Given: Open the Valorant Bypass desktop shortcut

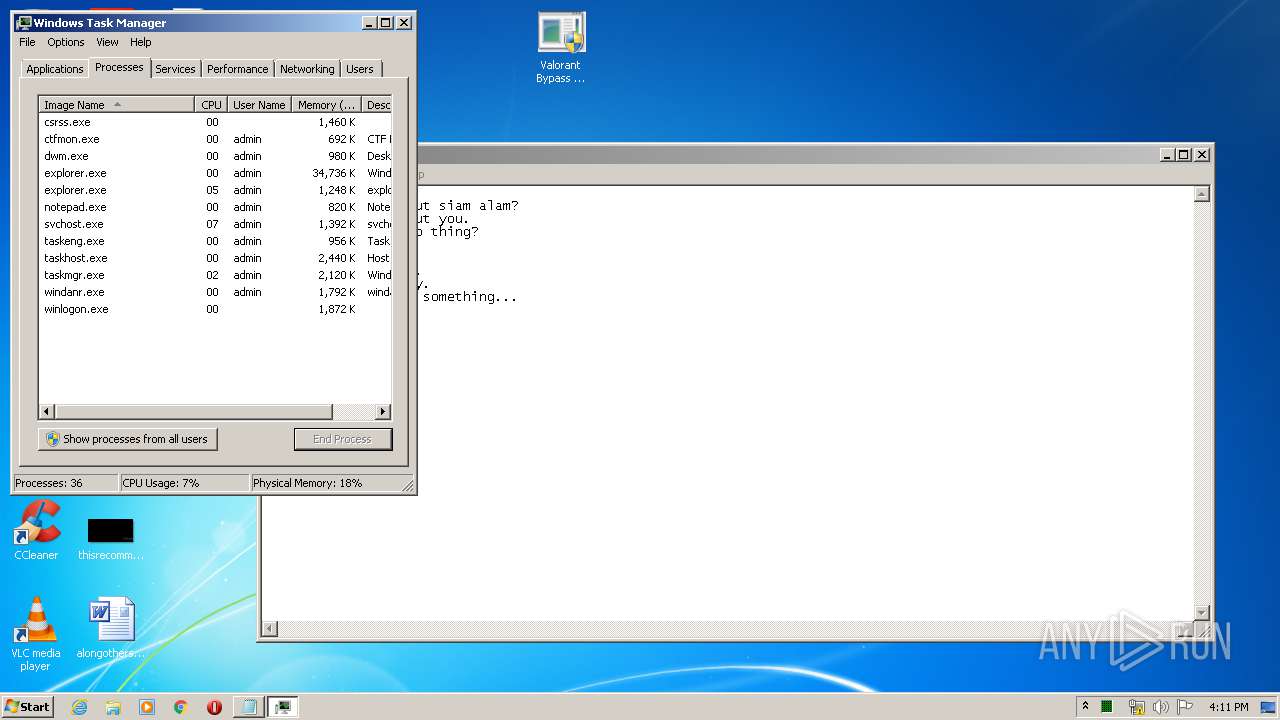Looking at the screenshot, I should (561, 47).
